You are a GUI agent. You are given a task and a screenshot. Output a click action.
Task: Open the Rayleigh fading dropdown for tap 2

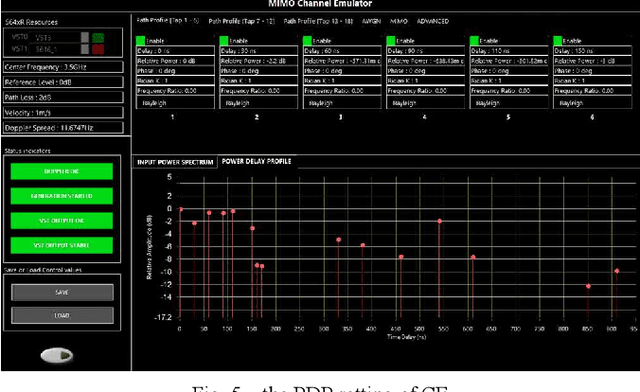[x=259, y=103]
